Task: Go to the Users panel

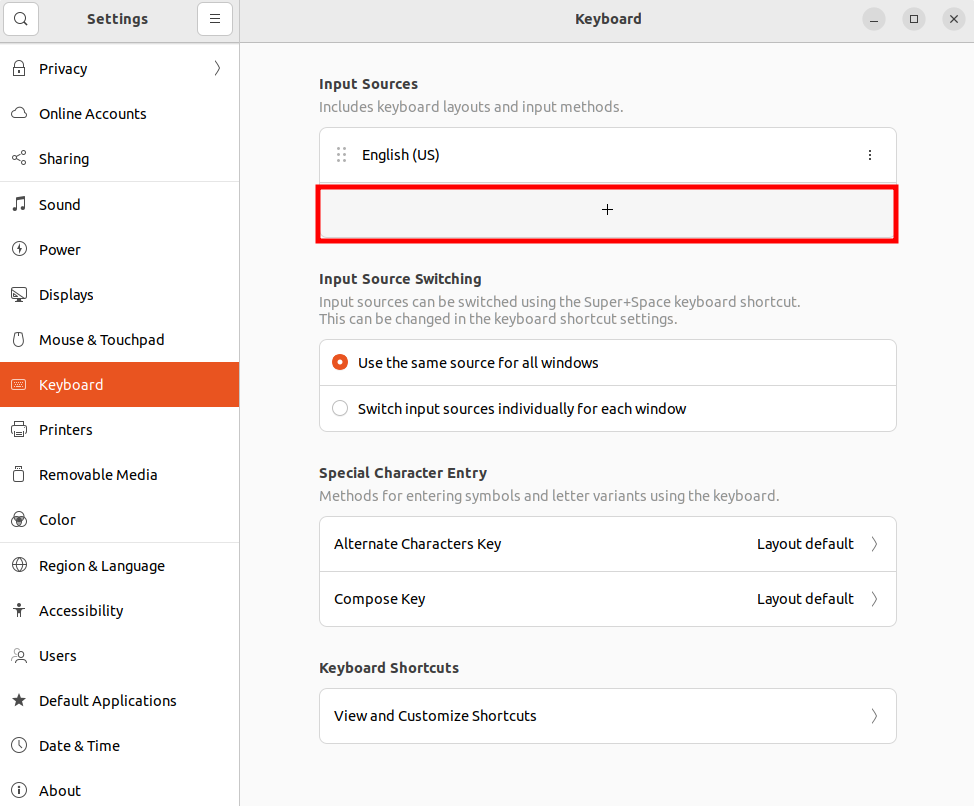Action: [119, 656]
